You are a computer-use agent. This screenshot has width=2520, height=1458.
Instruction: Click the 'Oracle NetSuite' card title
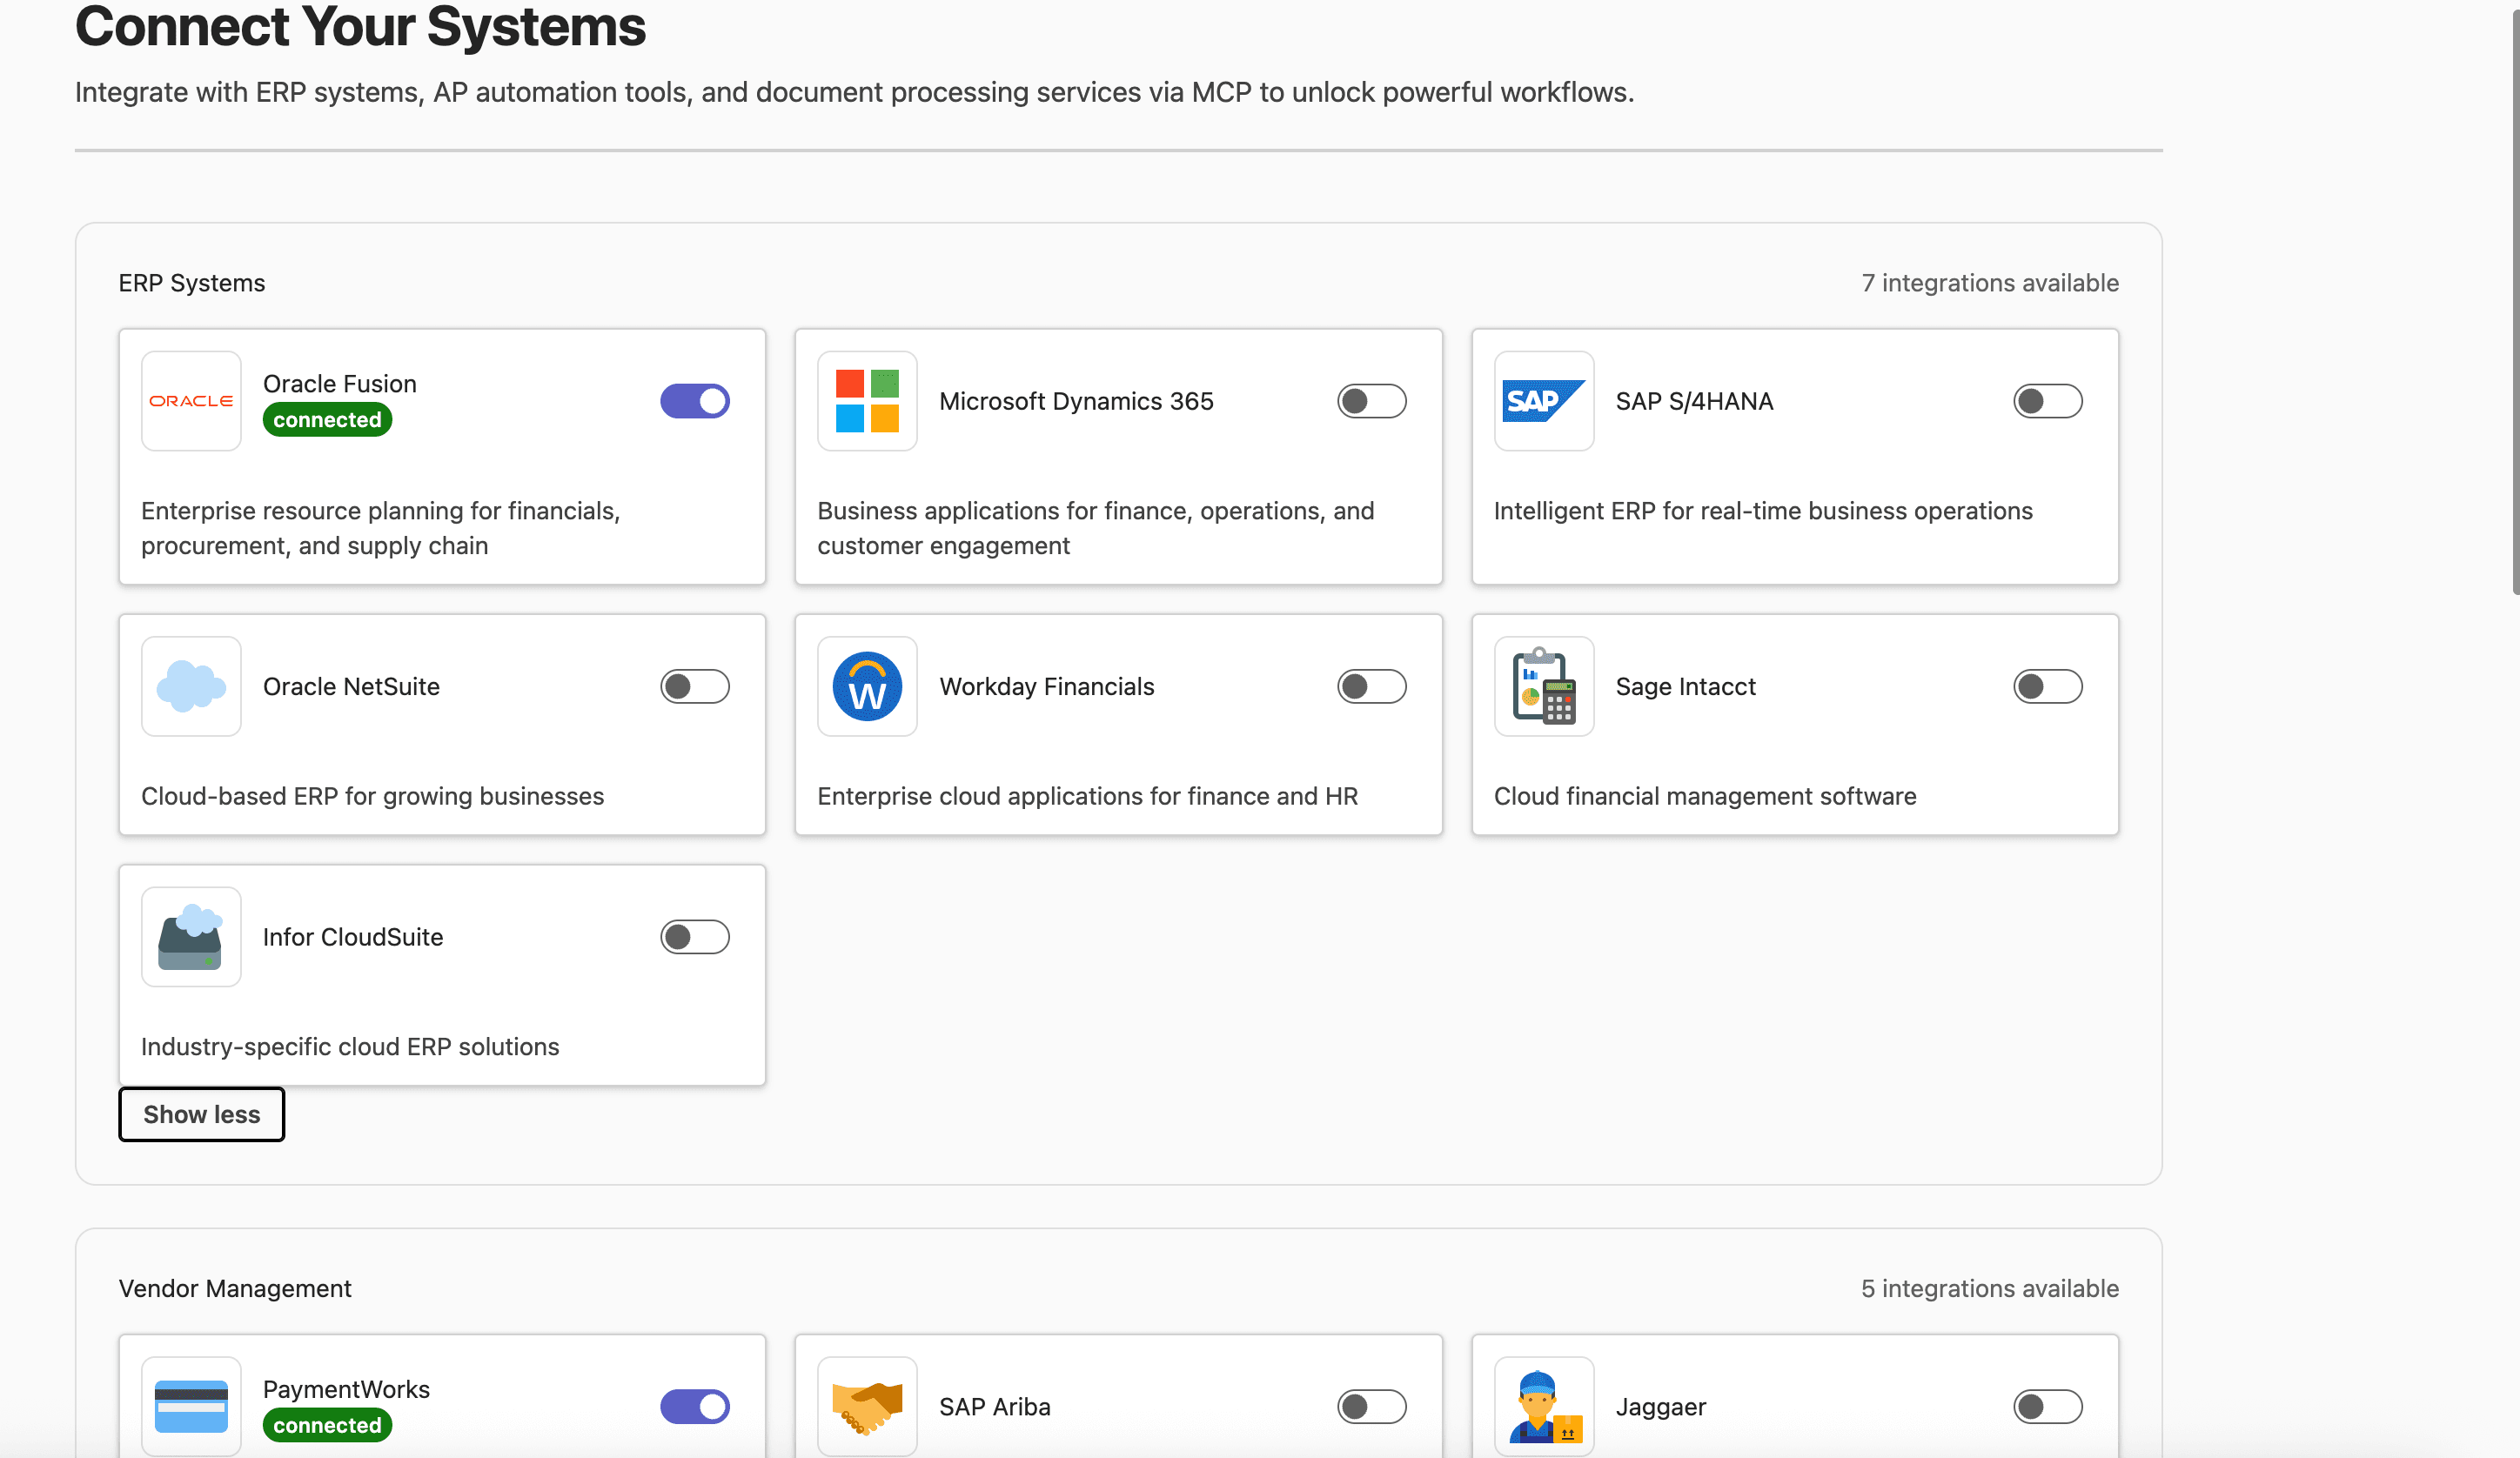[351, 687]
